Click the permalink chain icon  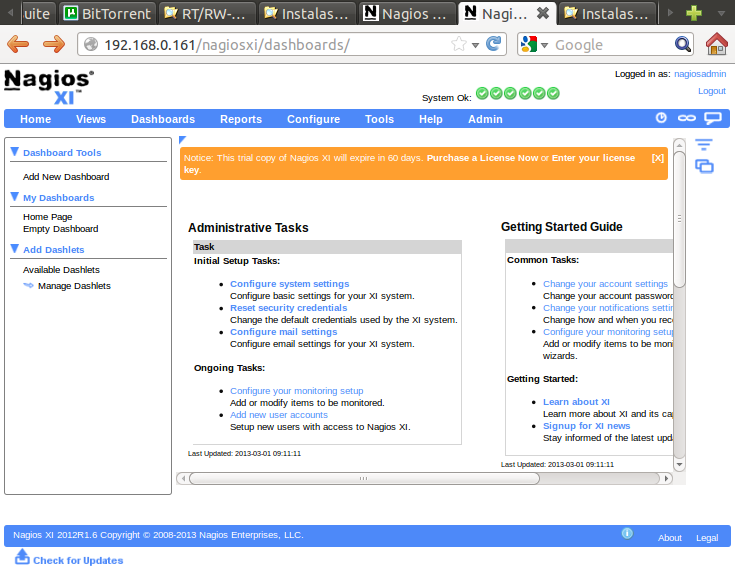tap(686, 118)
